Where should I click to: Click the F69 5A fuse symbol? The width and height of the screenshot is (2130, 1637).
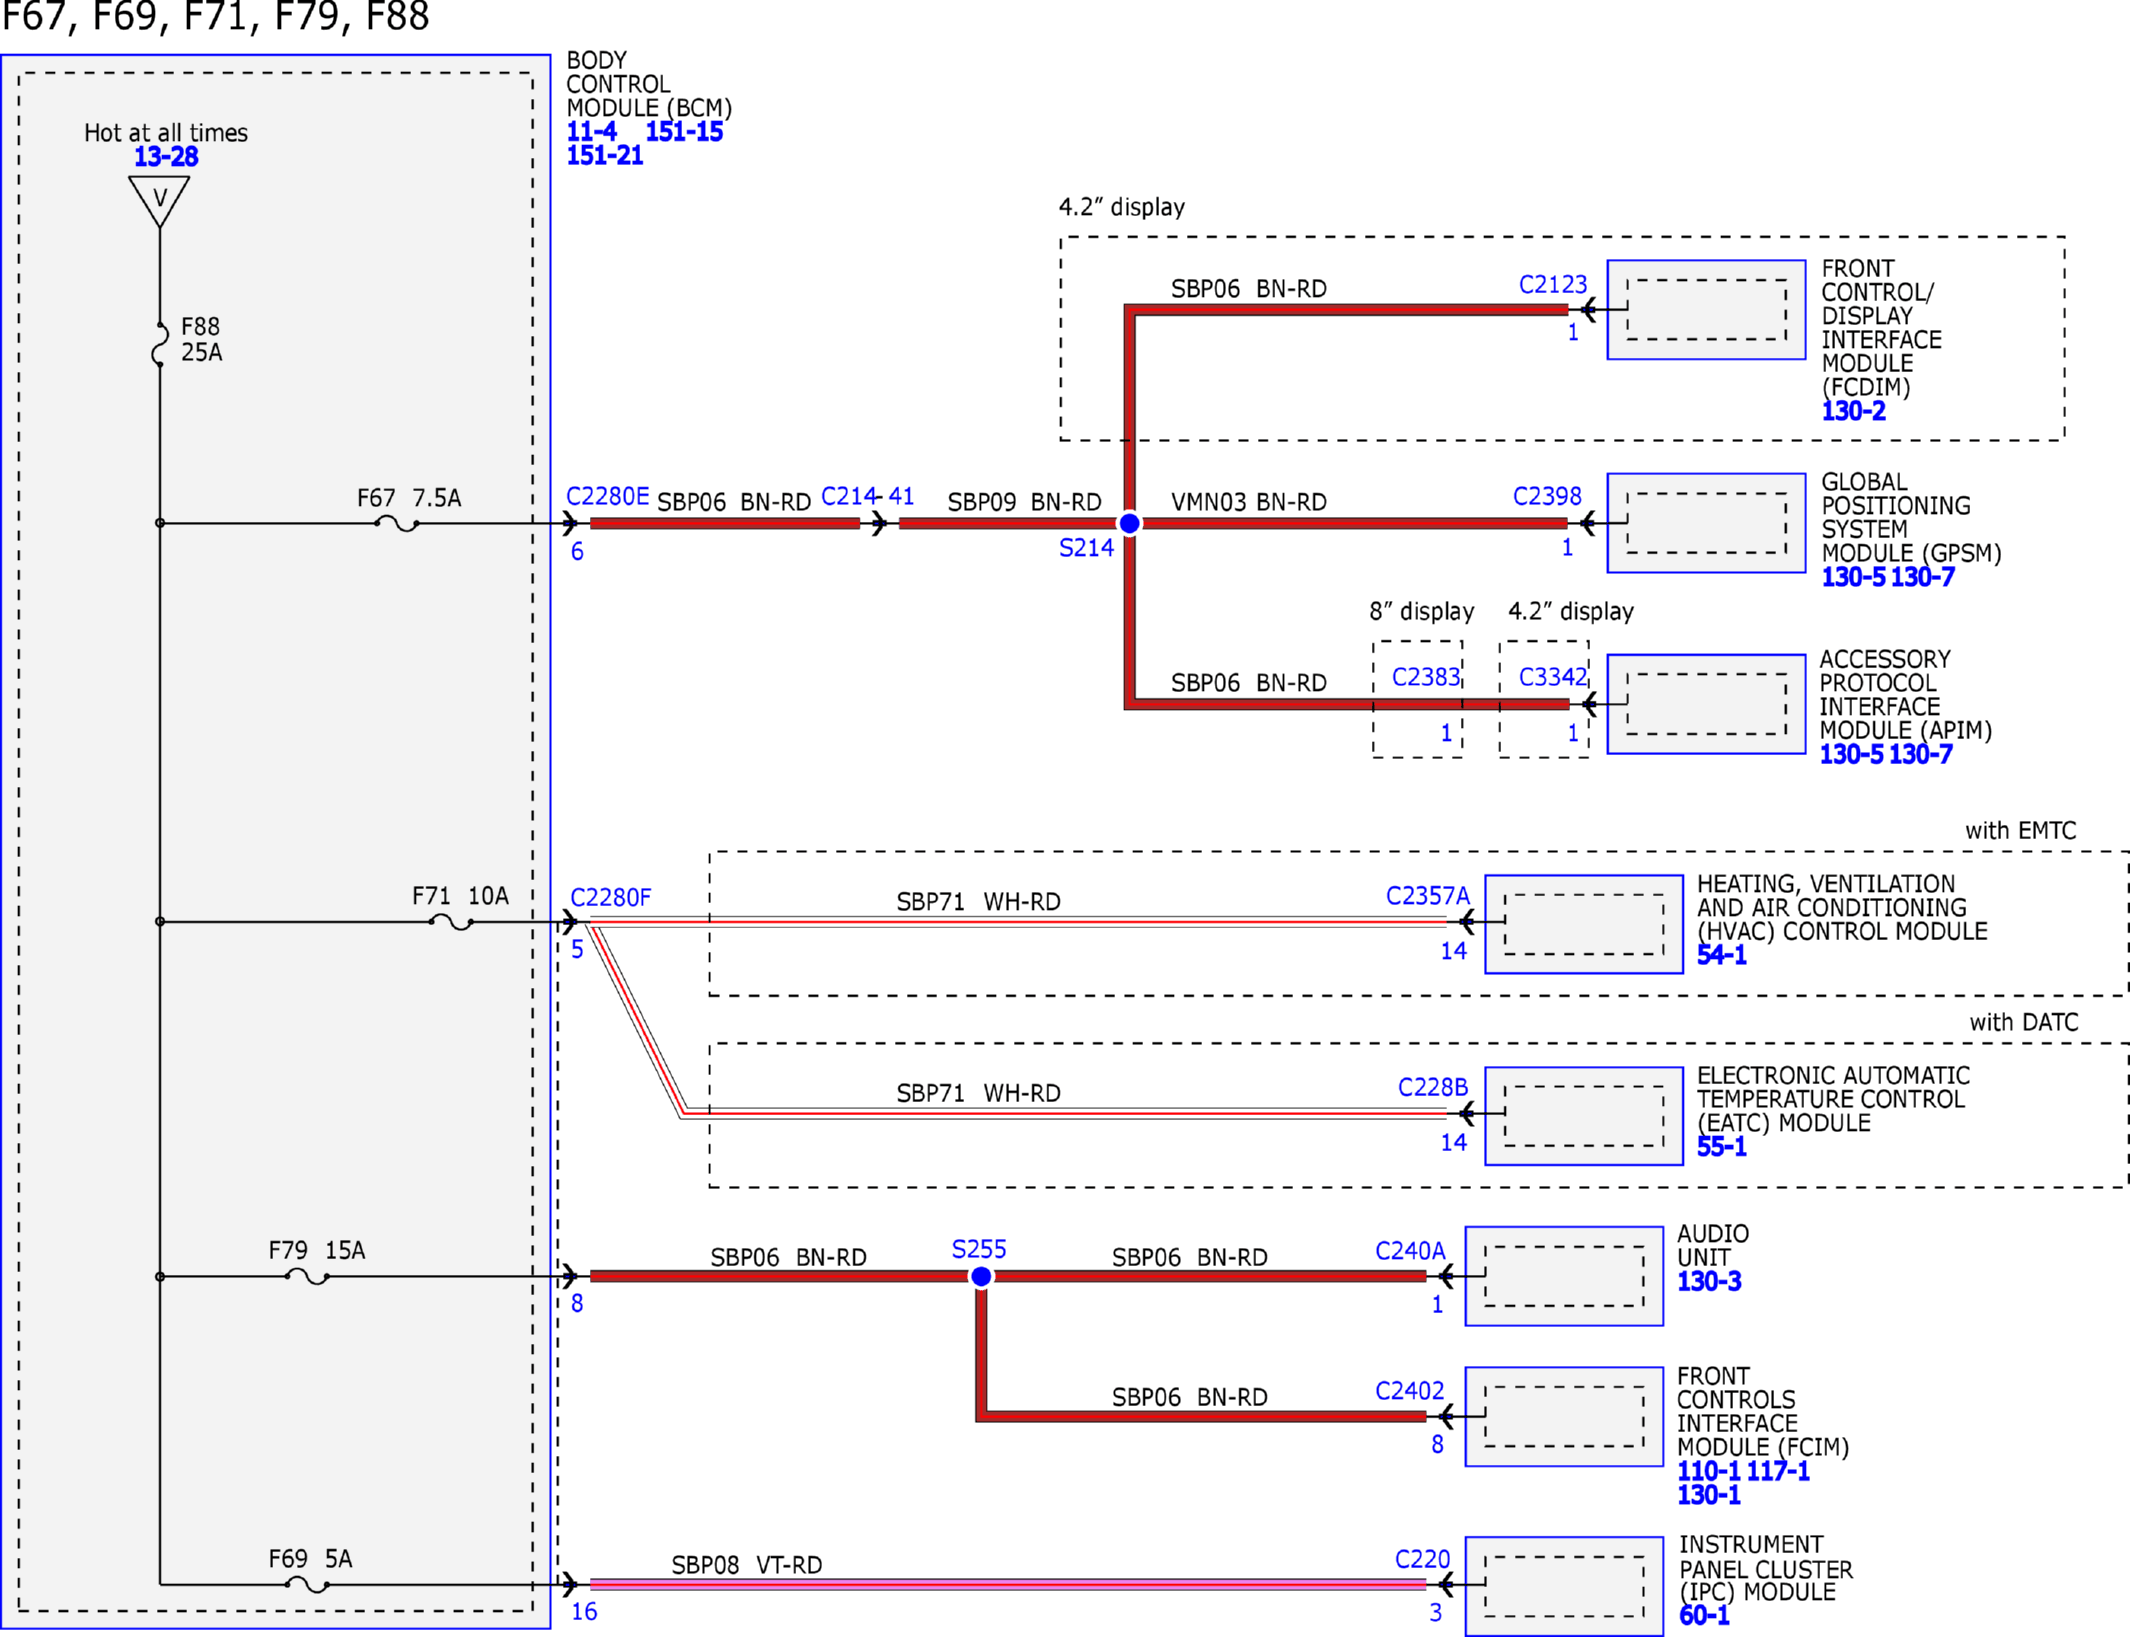(307, 1584)
